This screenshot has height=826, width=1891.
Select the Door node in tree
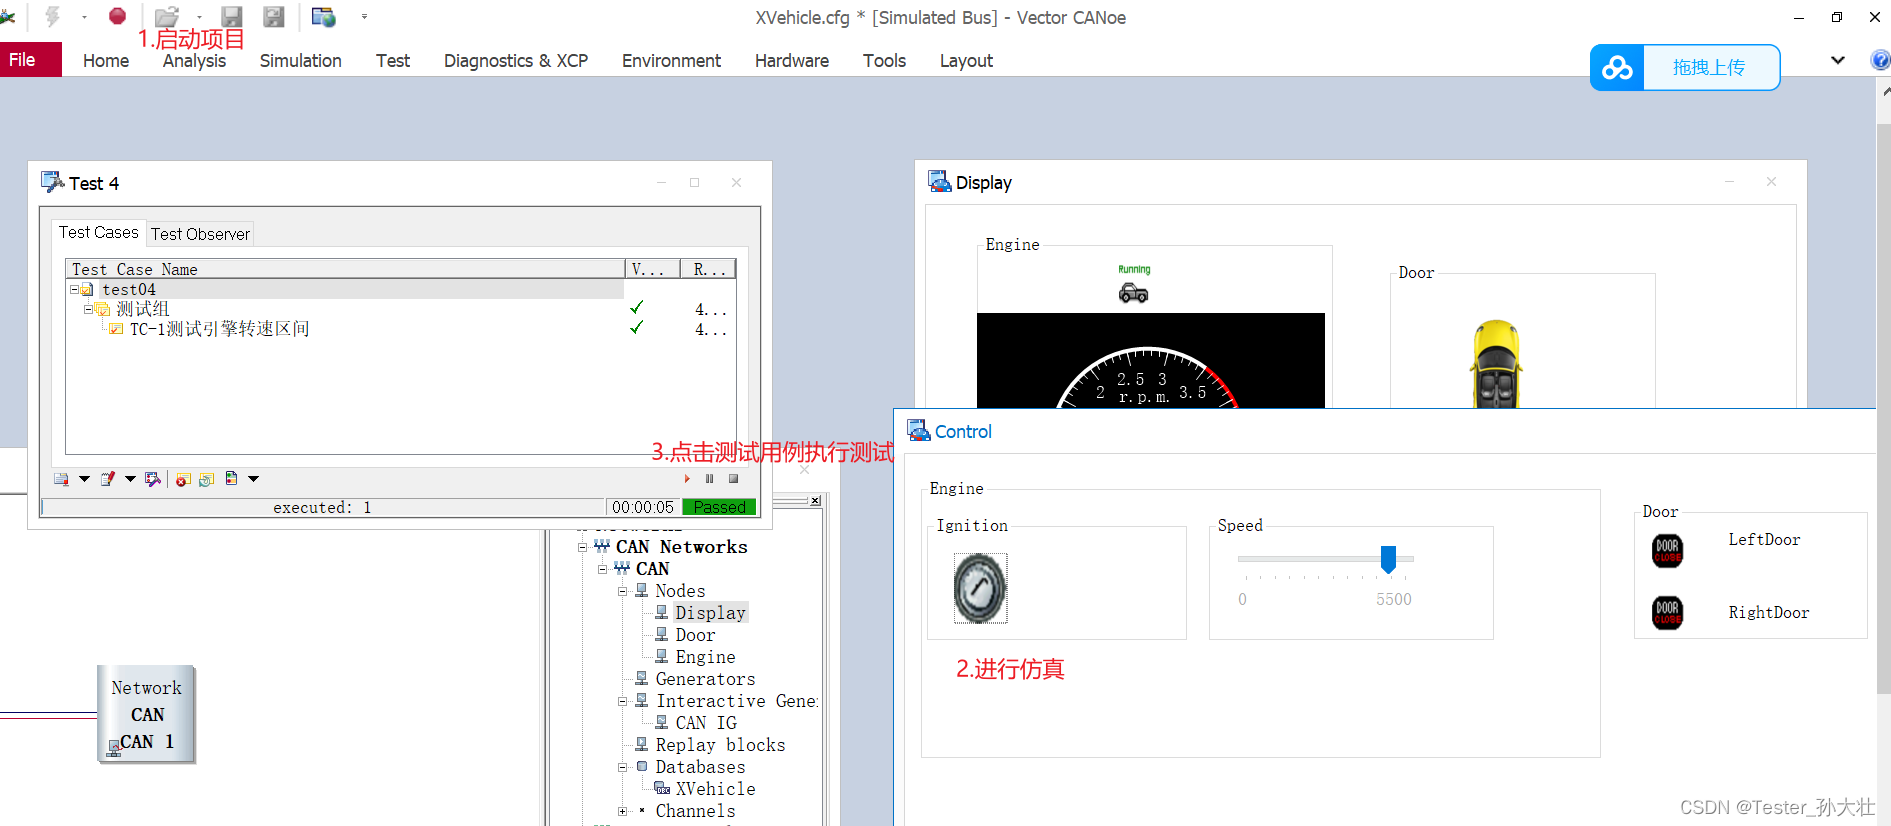pos(695,635)
